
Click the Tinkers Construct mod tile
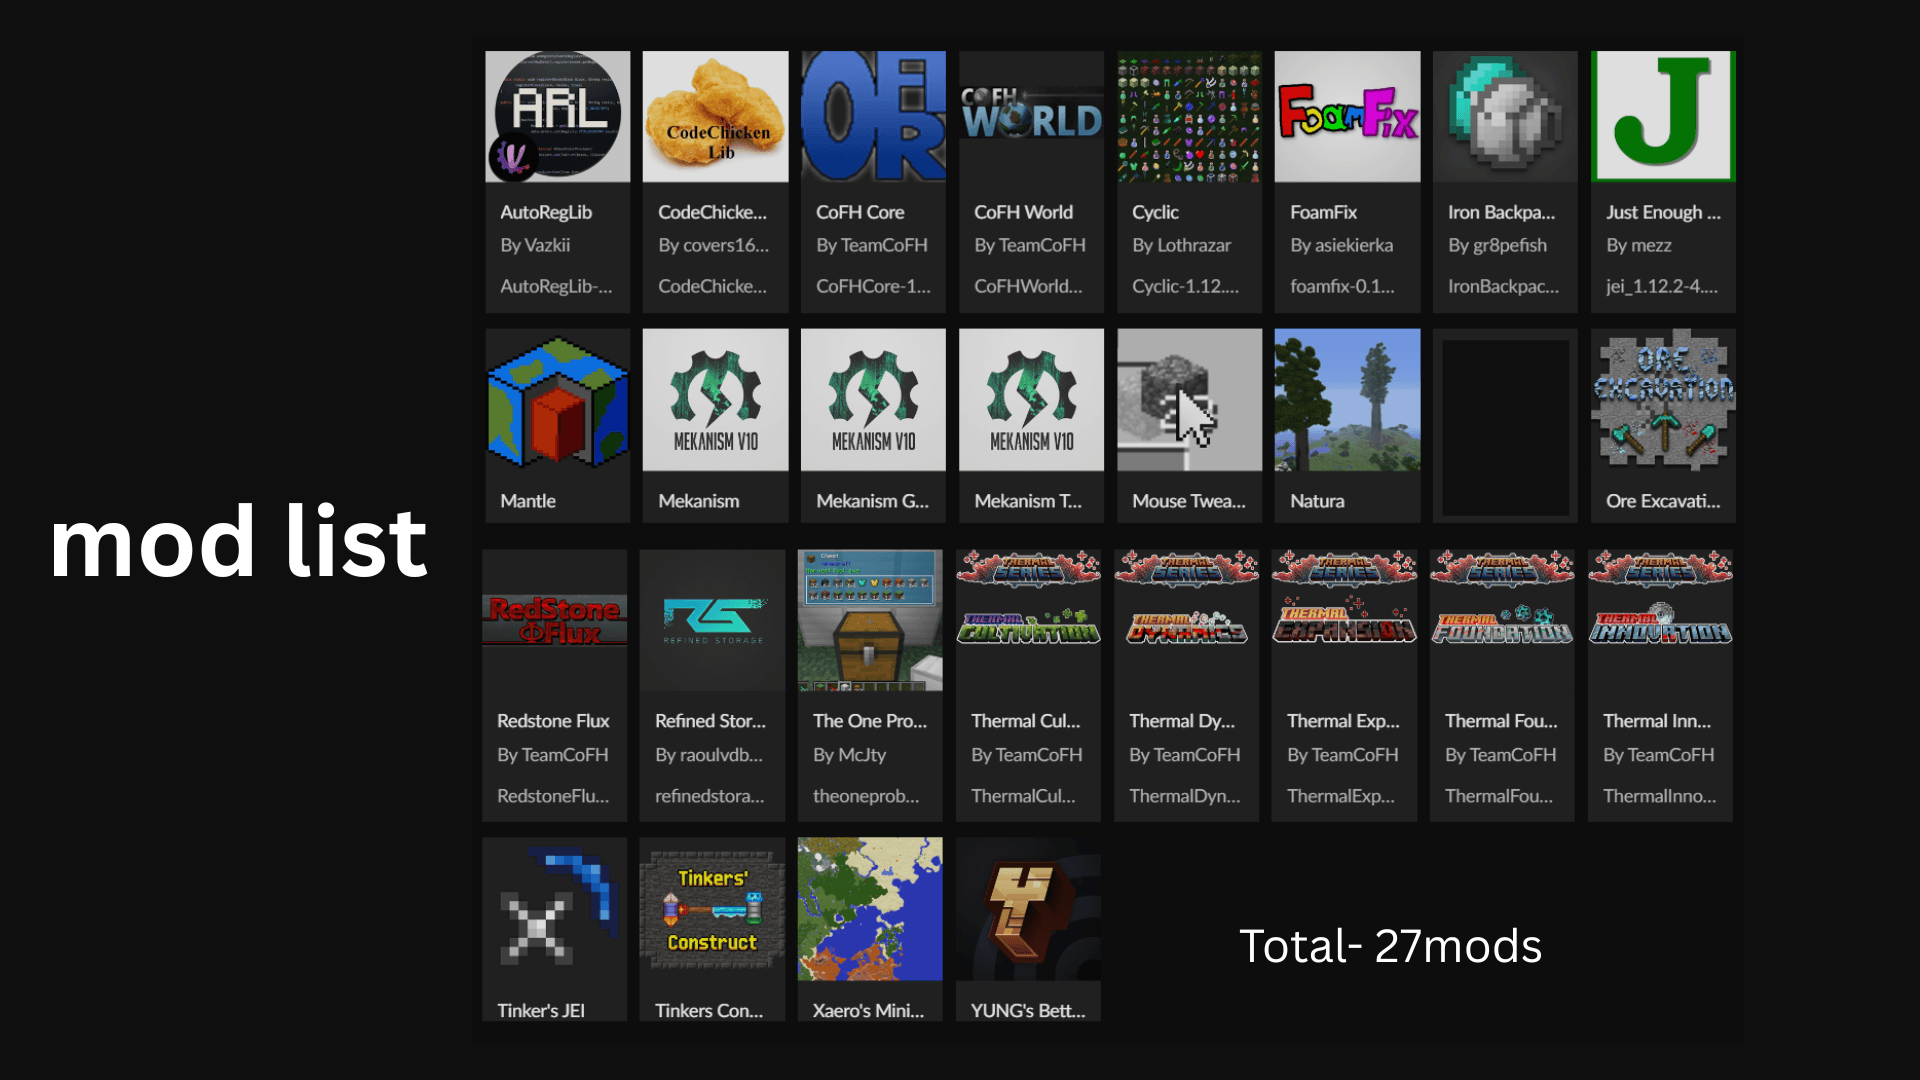(x=712, y=908)
